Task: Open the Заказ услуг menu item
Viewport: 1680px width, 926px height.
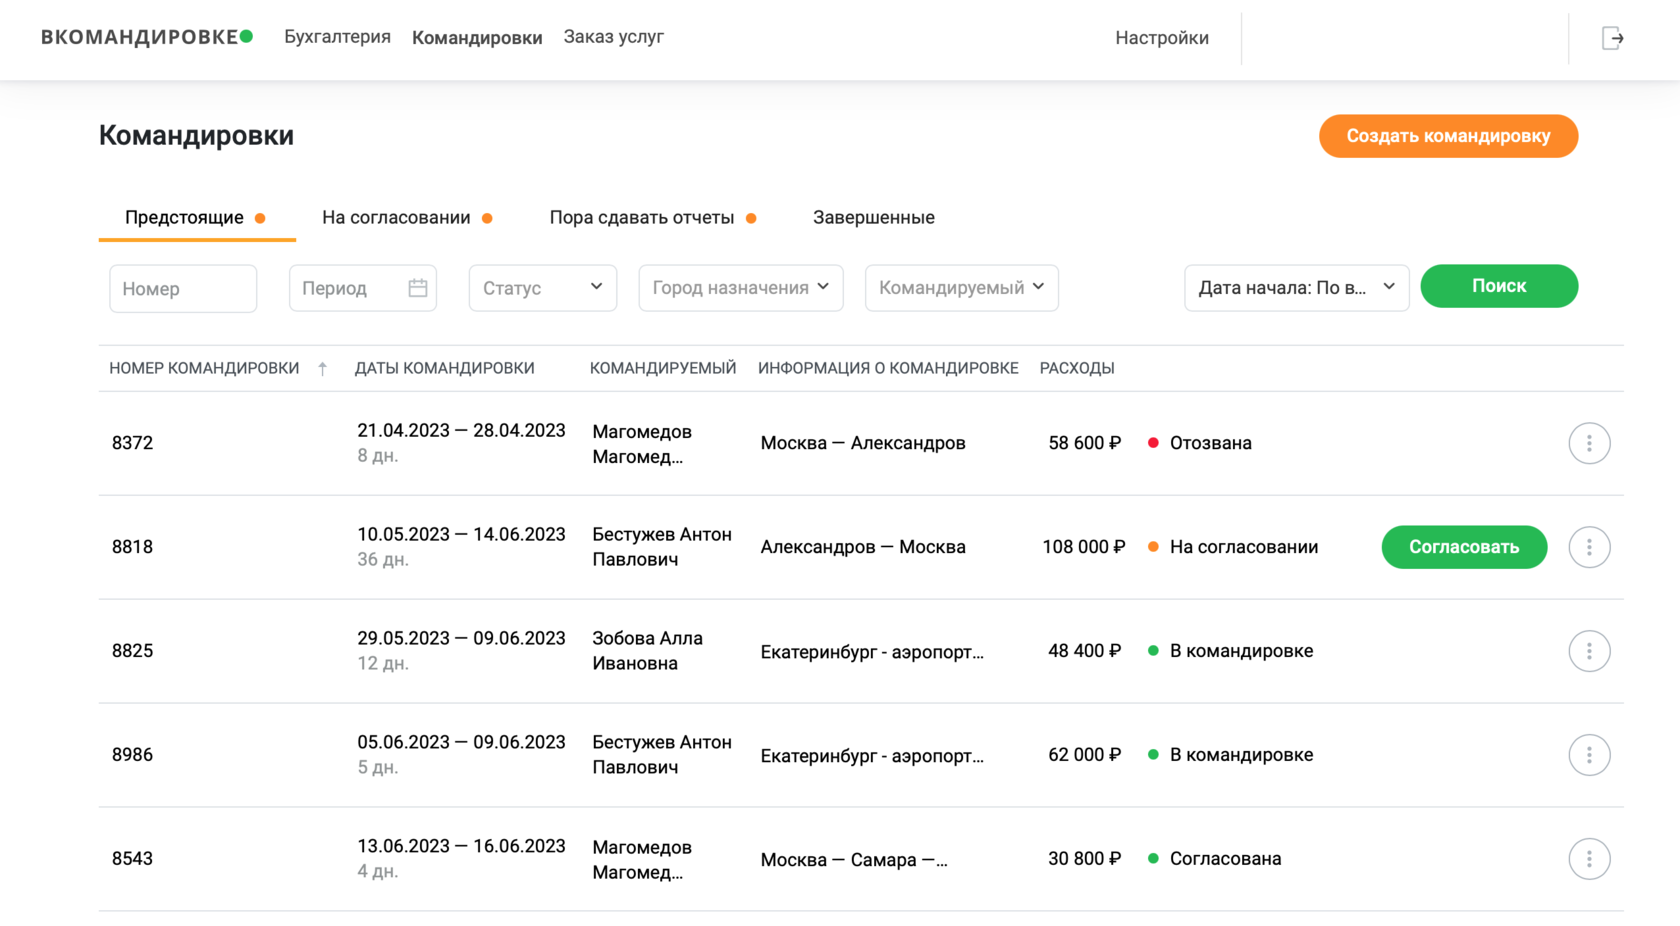Action: click(613, 37)
